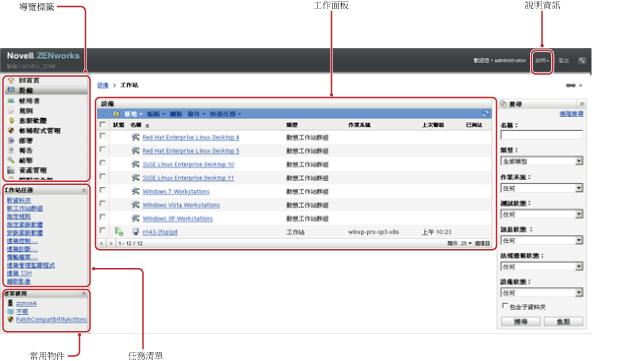
Task: Collapse the Frequently Used panel
Action: (84, 293)
